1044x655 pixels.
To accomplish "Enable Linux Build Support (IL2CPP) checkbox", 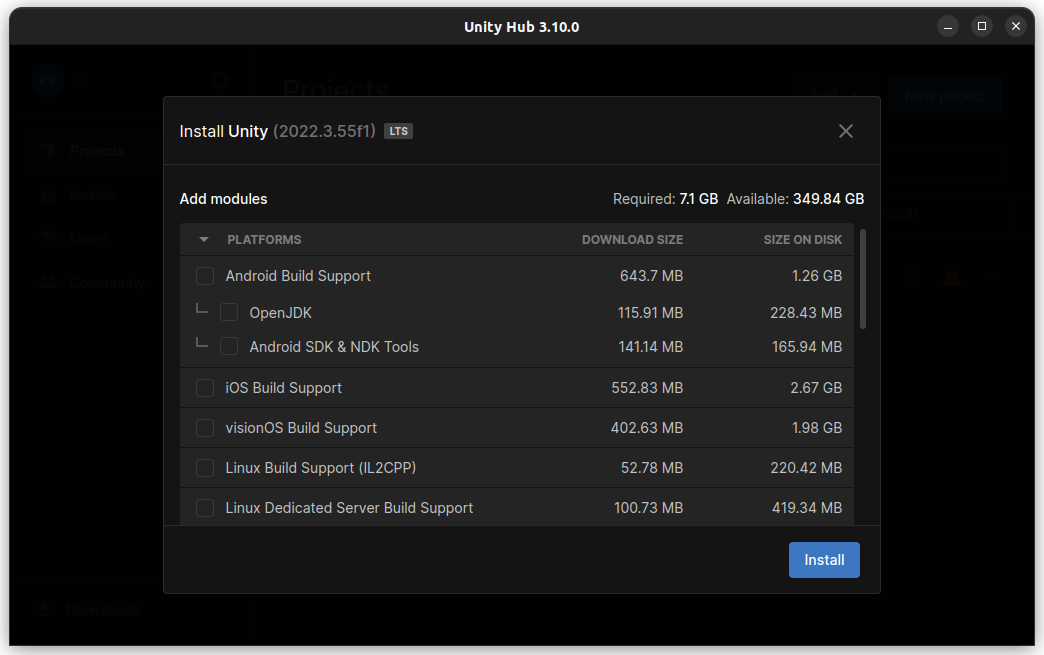I will pos(205,468).
